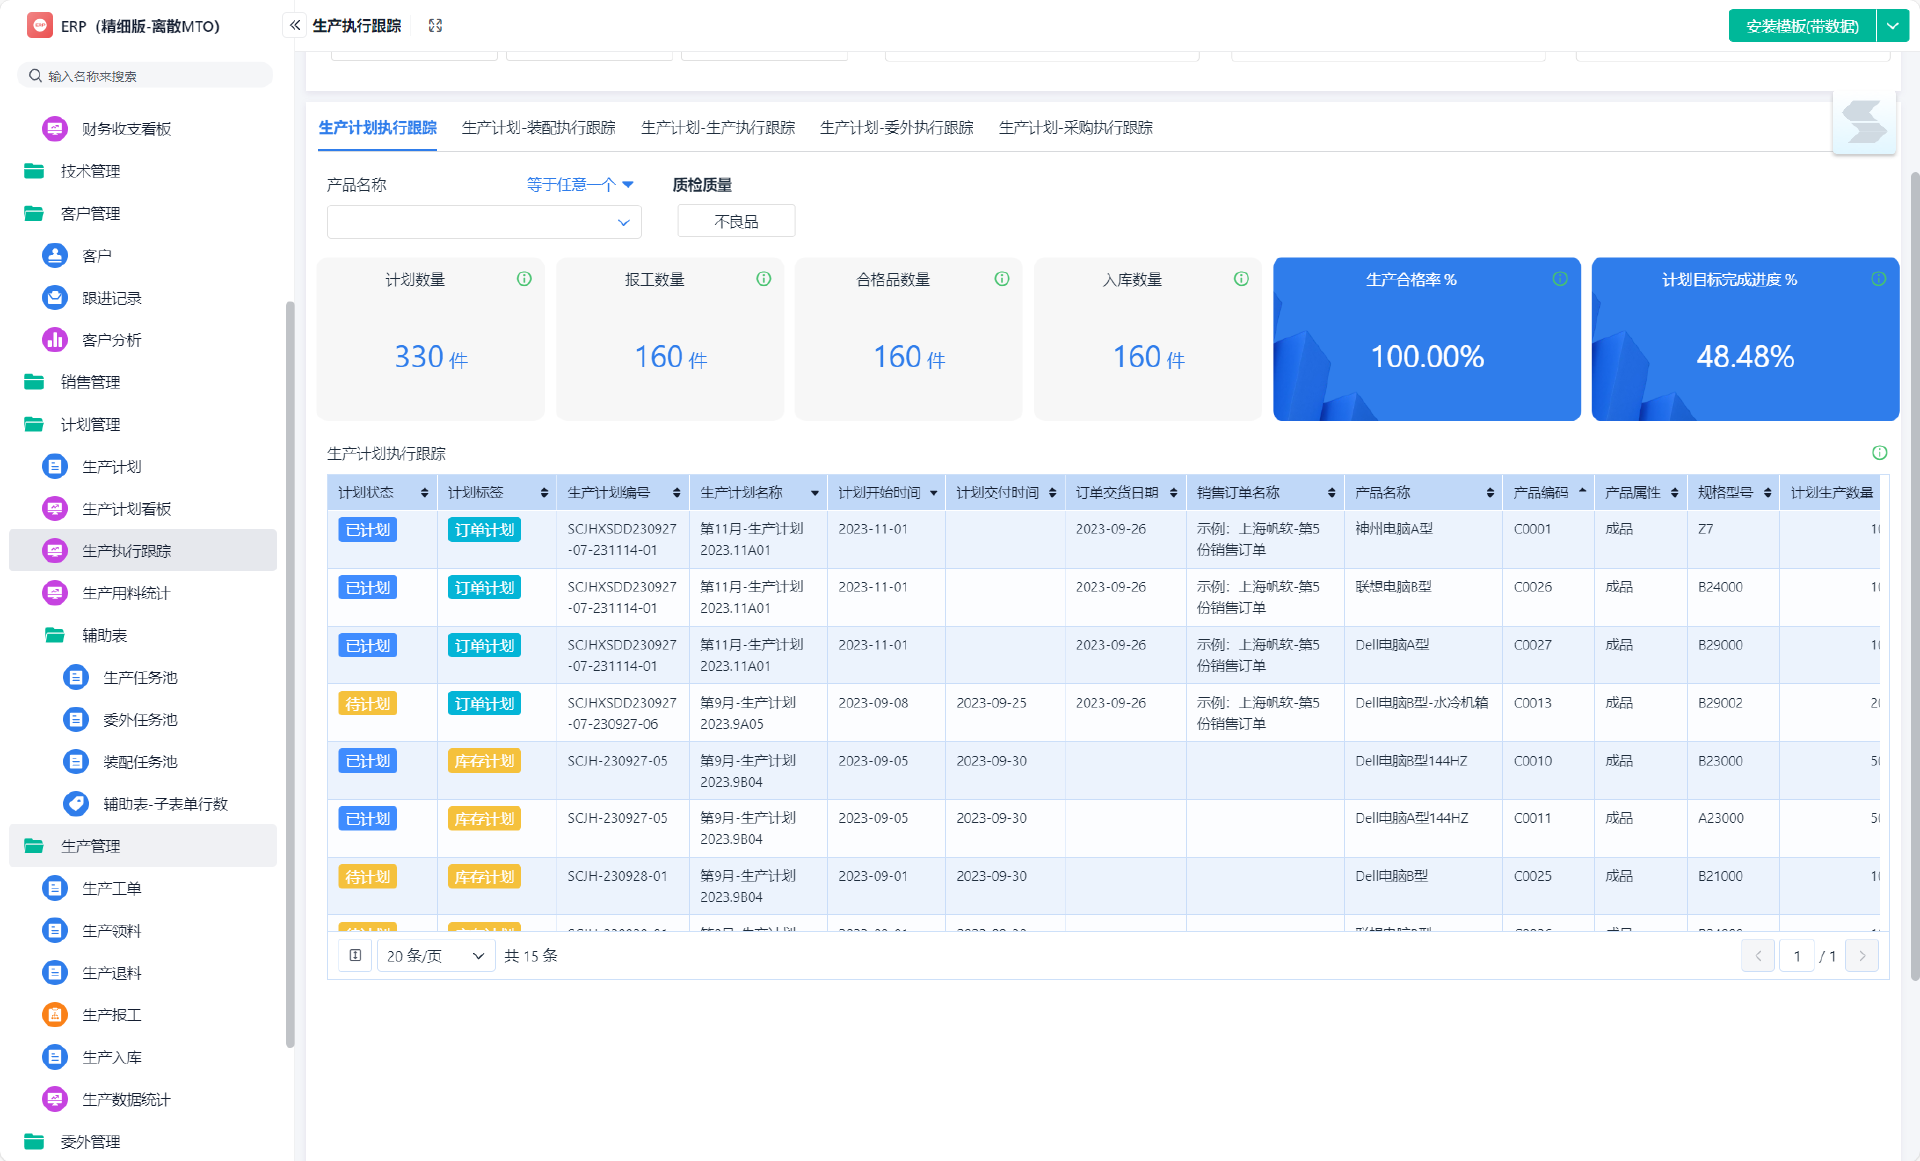The image size is (1920, 1161).
Task: Switch to 生产计划-装配执行跟踪 tab
Action: (x=538, y=128)
